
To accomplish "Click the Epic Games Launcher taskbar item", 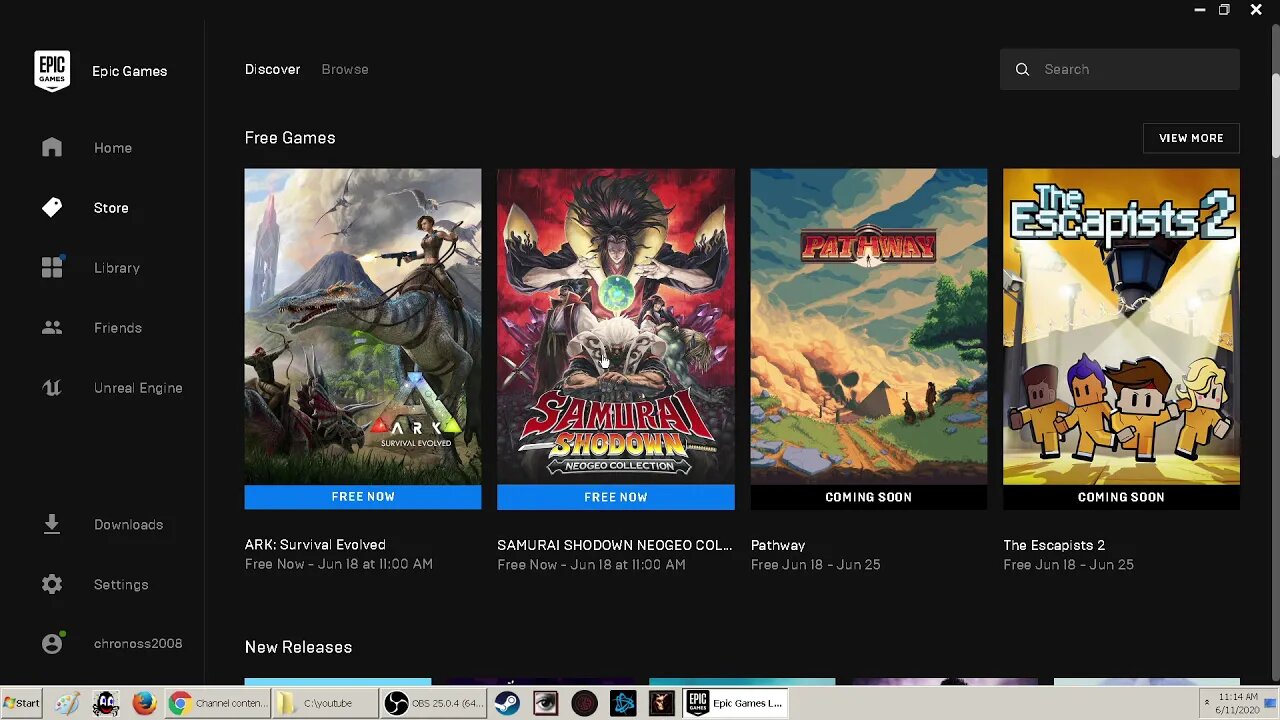I will pyautogui.click(x=736, y=703).
